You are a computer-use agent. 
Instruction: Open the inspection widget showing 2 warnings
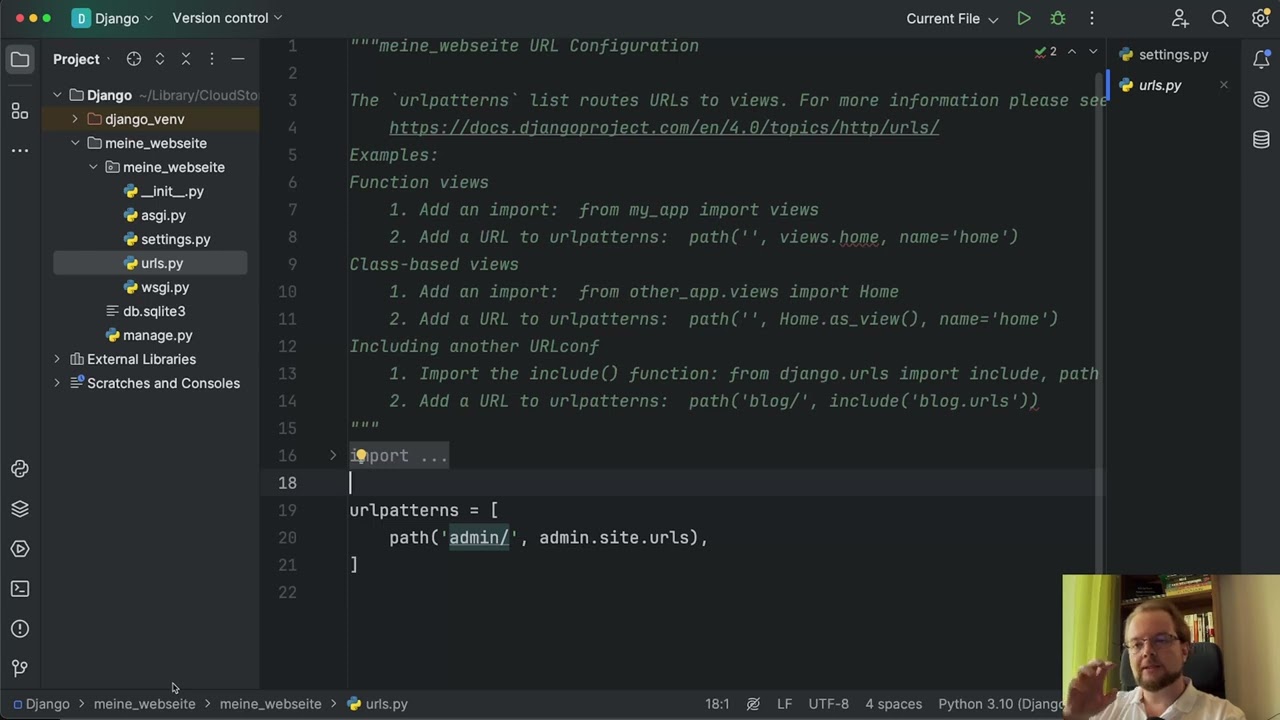[1046, 52]
